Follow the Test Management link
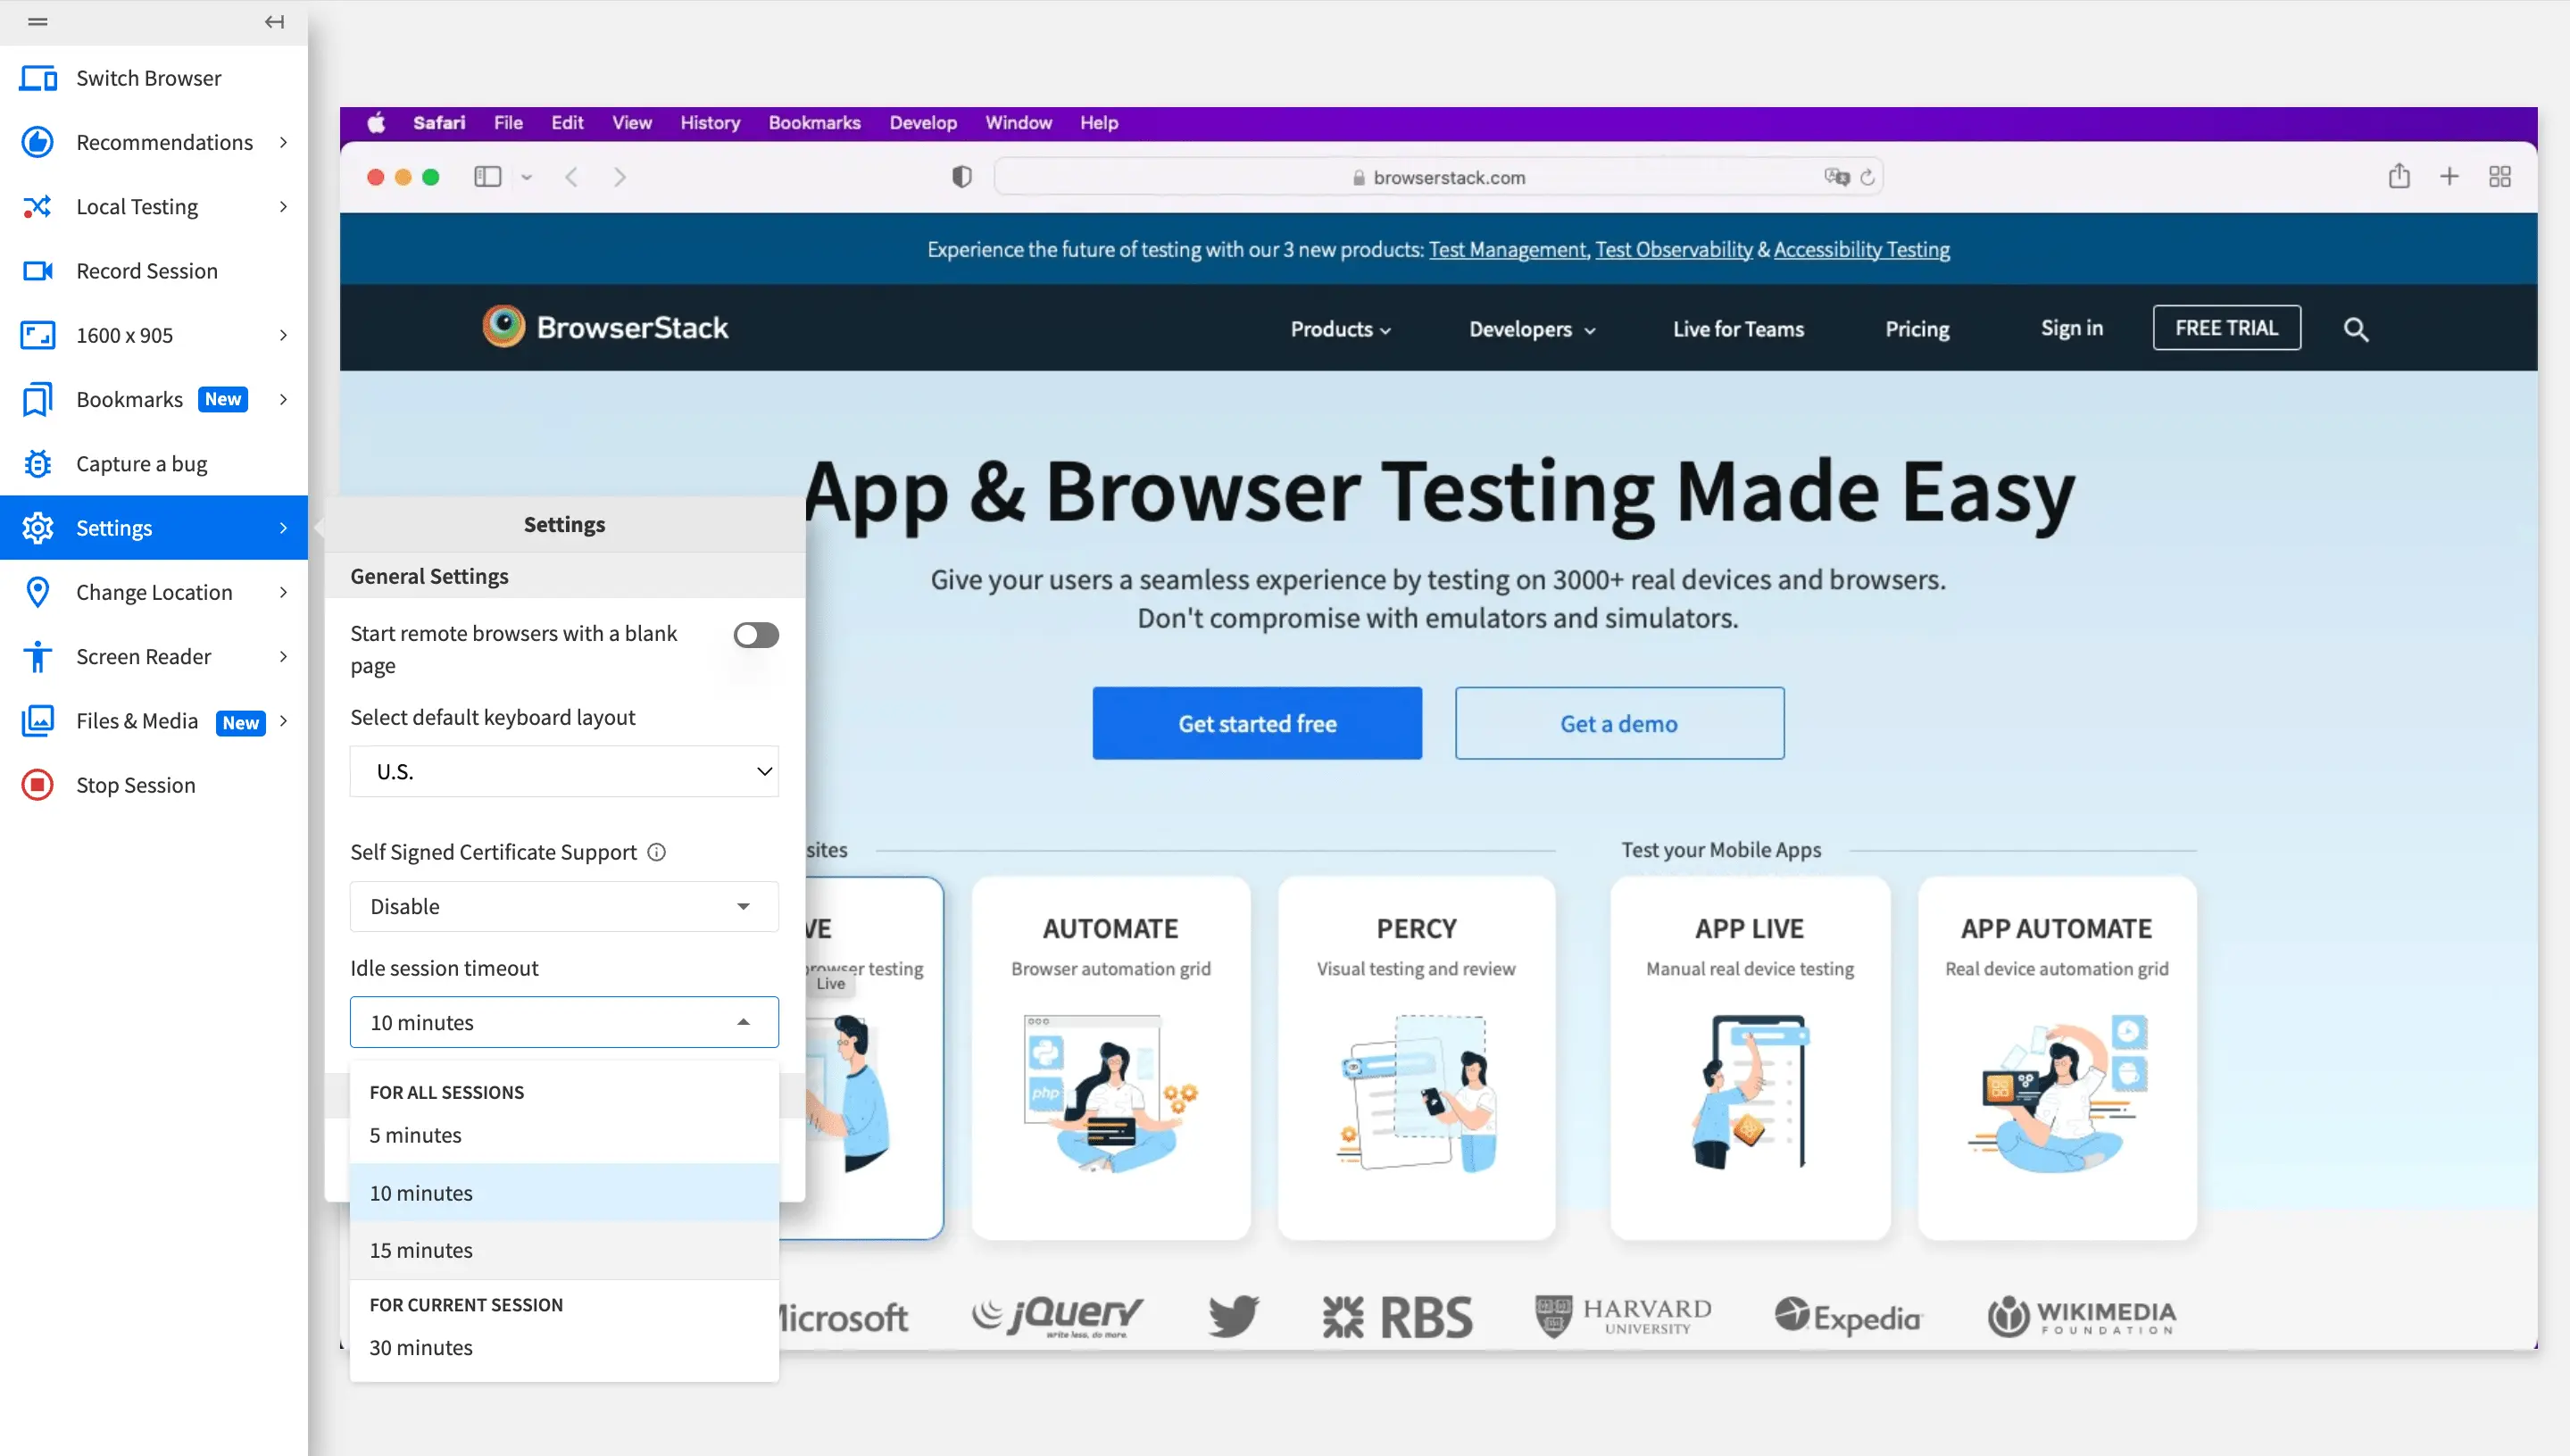This screenshot has height=1456, width=2570. [1507, 249]
